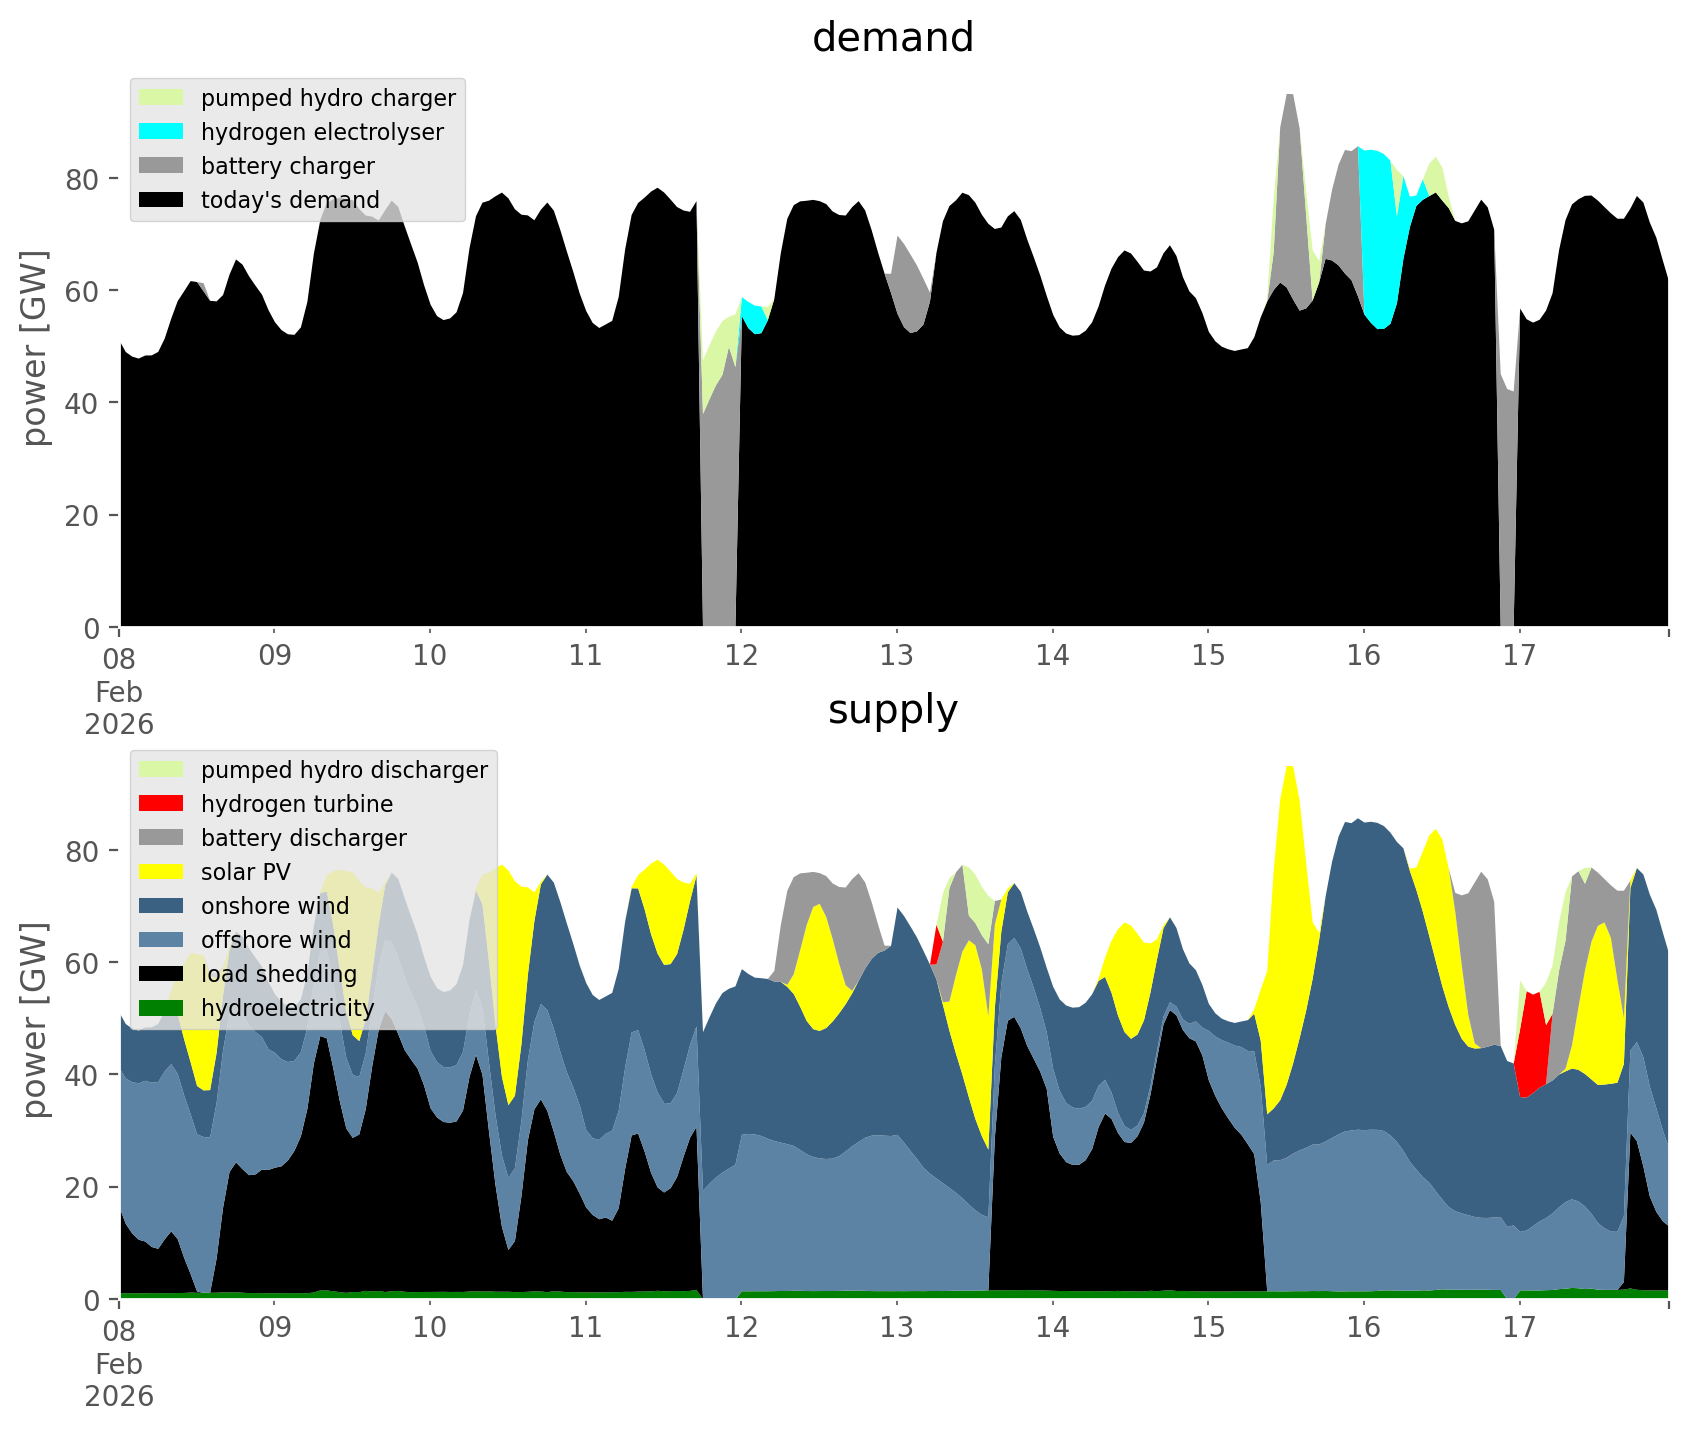The width and height of the screenshot is (1688, 1431).
Task: Click the supply chart 'power [GW]' axis label
Action: (x=35, y=1020)
